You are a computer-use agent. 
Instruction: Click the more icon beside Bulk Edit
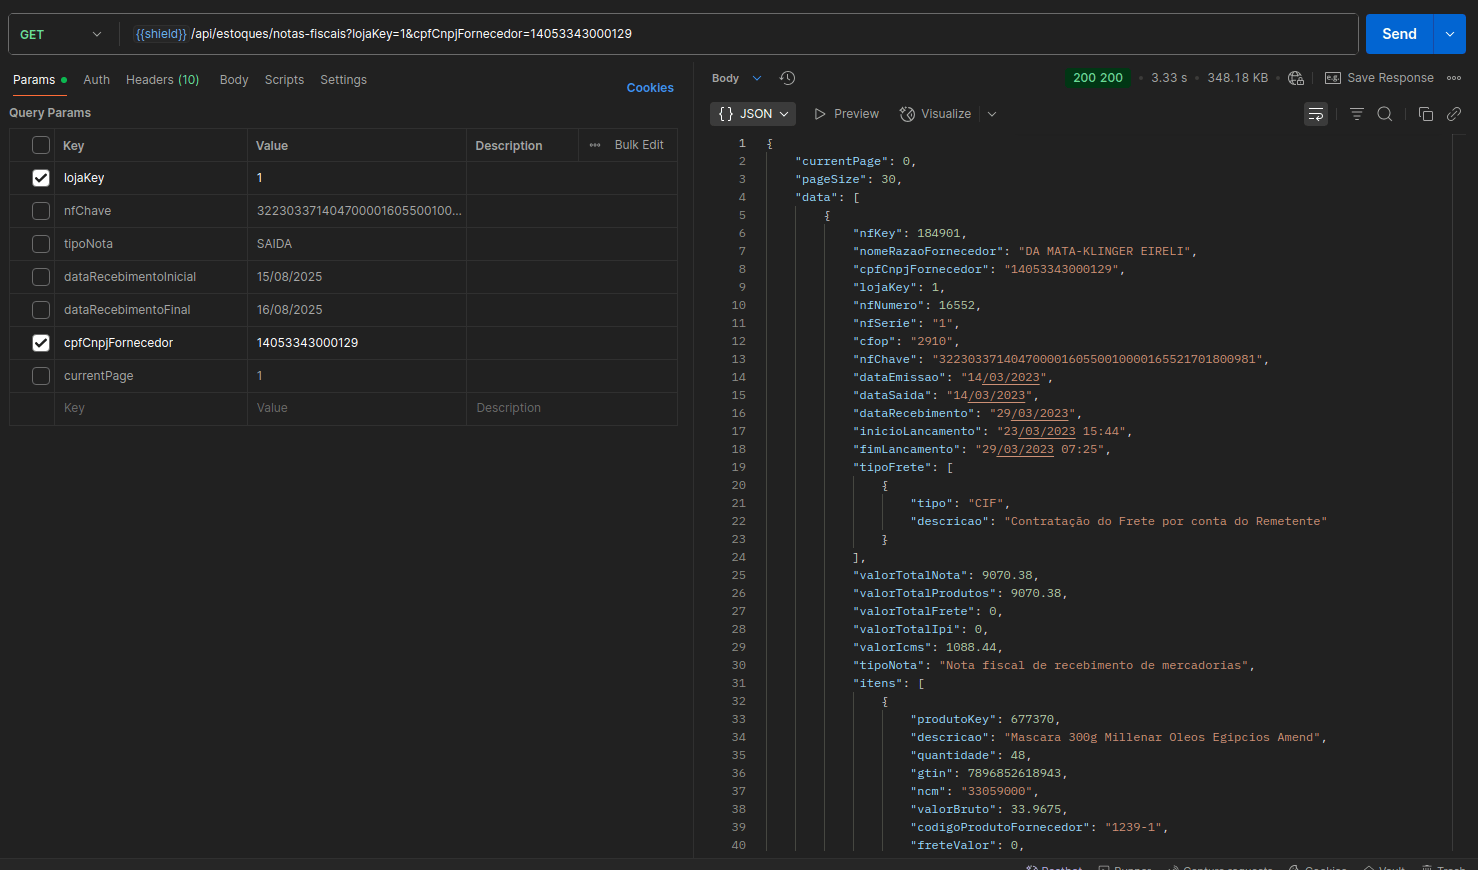(595, 145)
